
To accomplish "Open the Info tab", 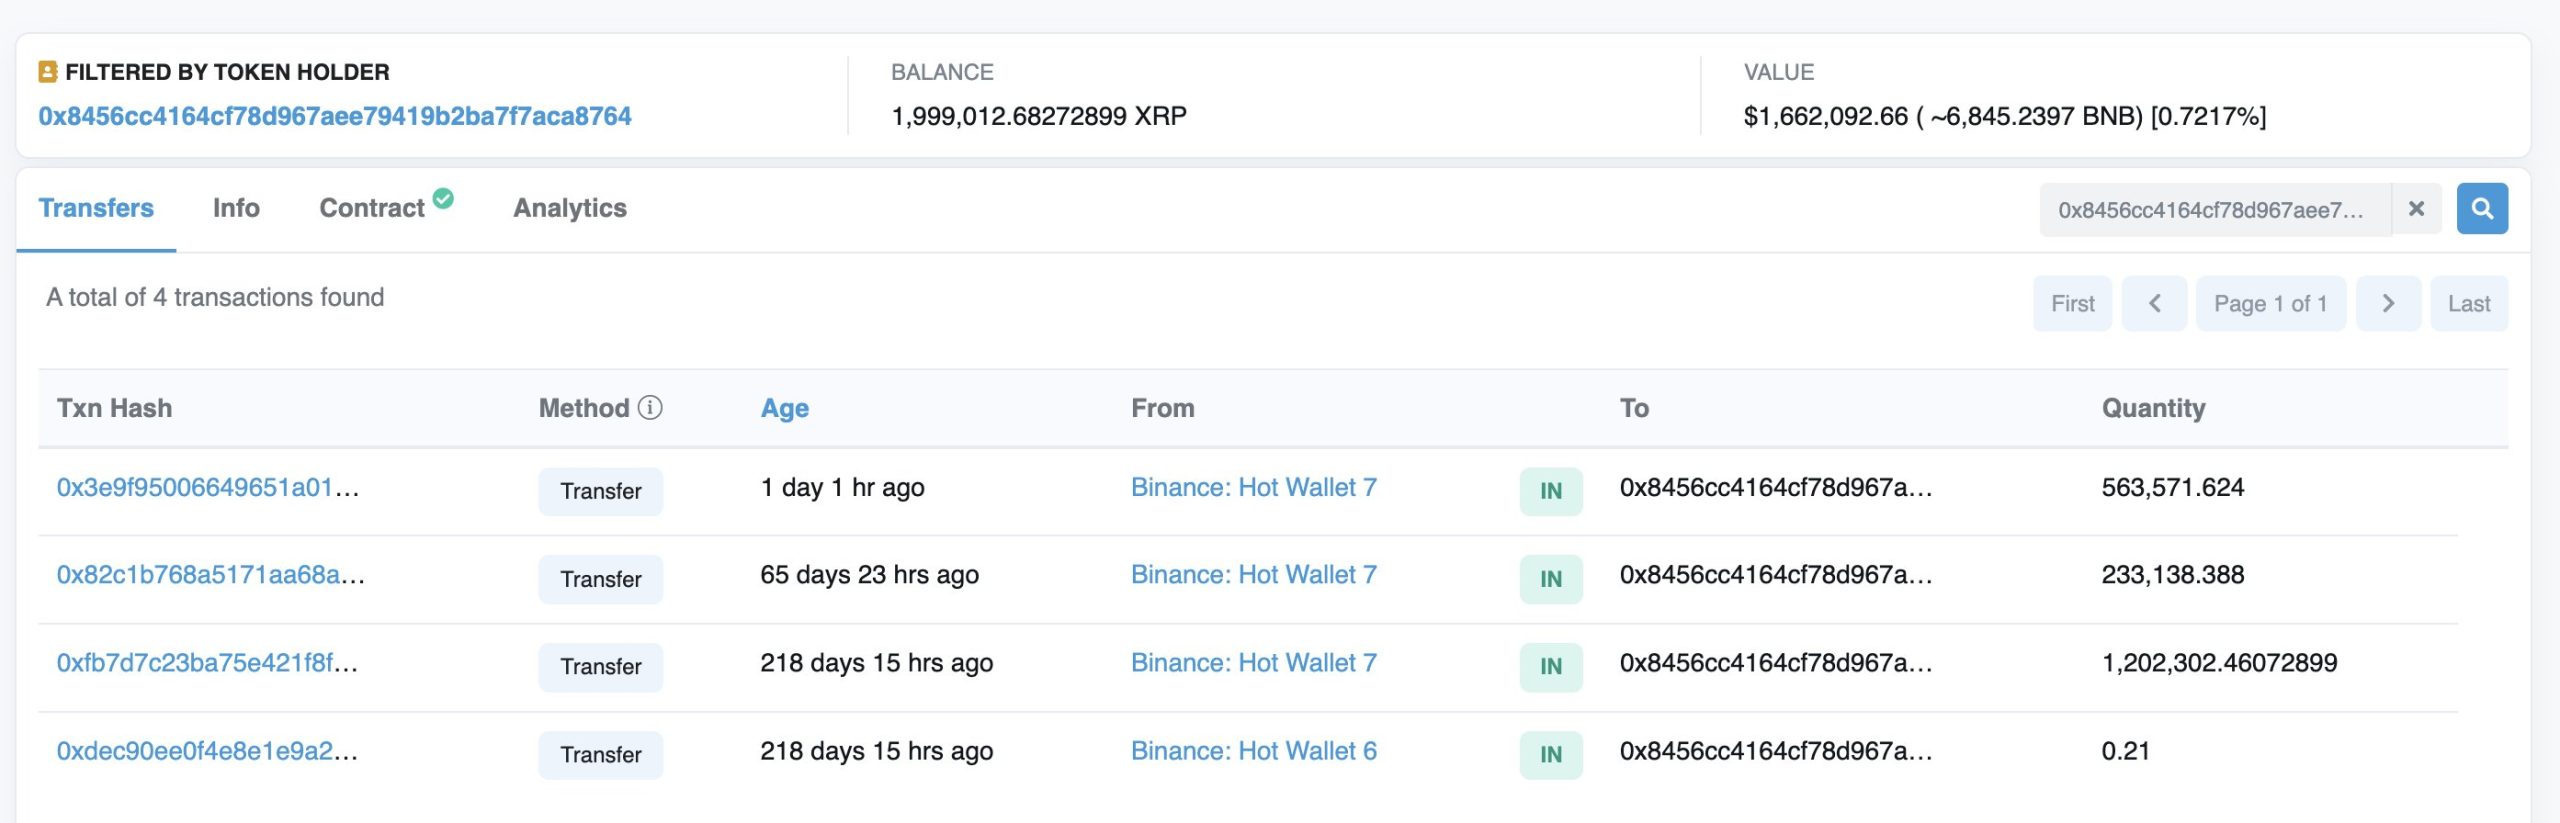I will click(x=236, y=208).
